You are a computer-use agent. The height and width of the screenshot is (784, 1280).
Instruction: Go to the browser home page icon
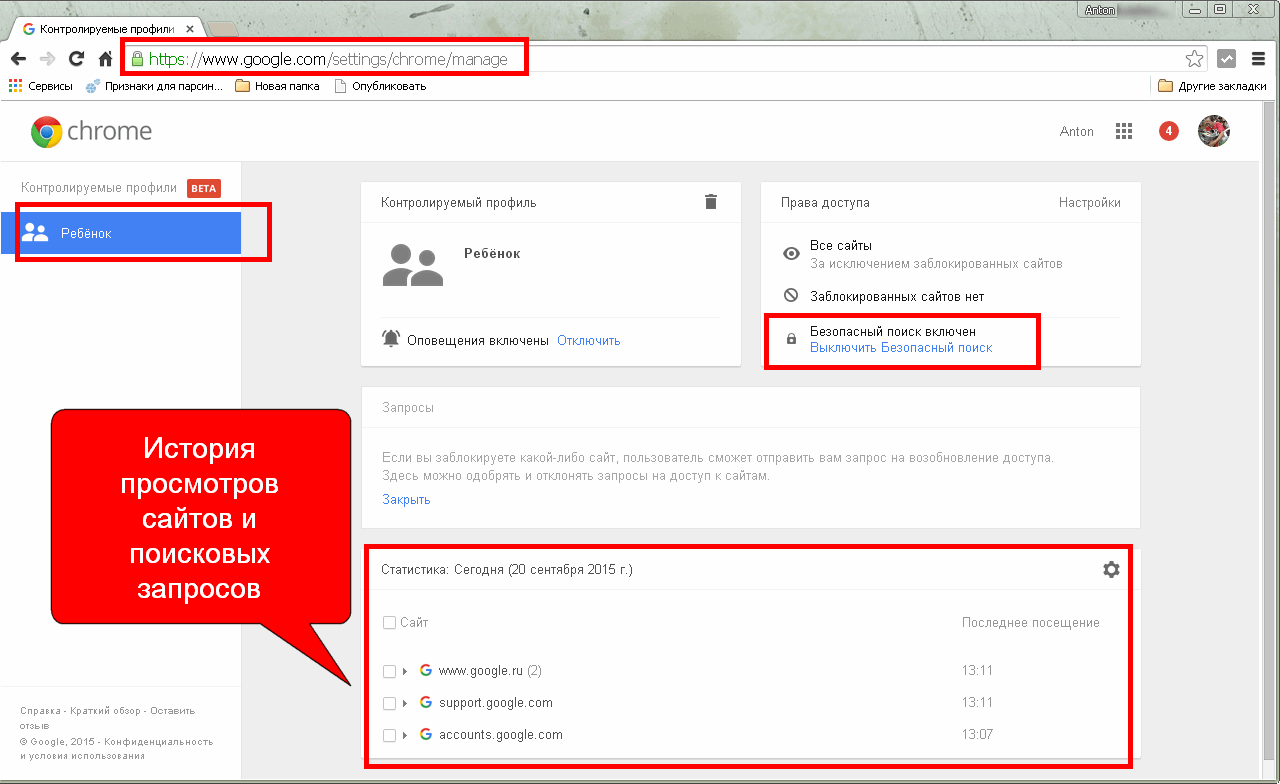click(x=105, y=59)
